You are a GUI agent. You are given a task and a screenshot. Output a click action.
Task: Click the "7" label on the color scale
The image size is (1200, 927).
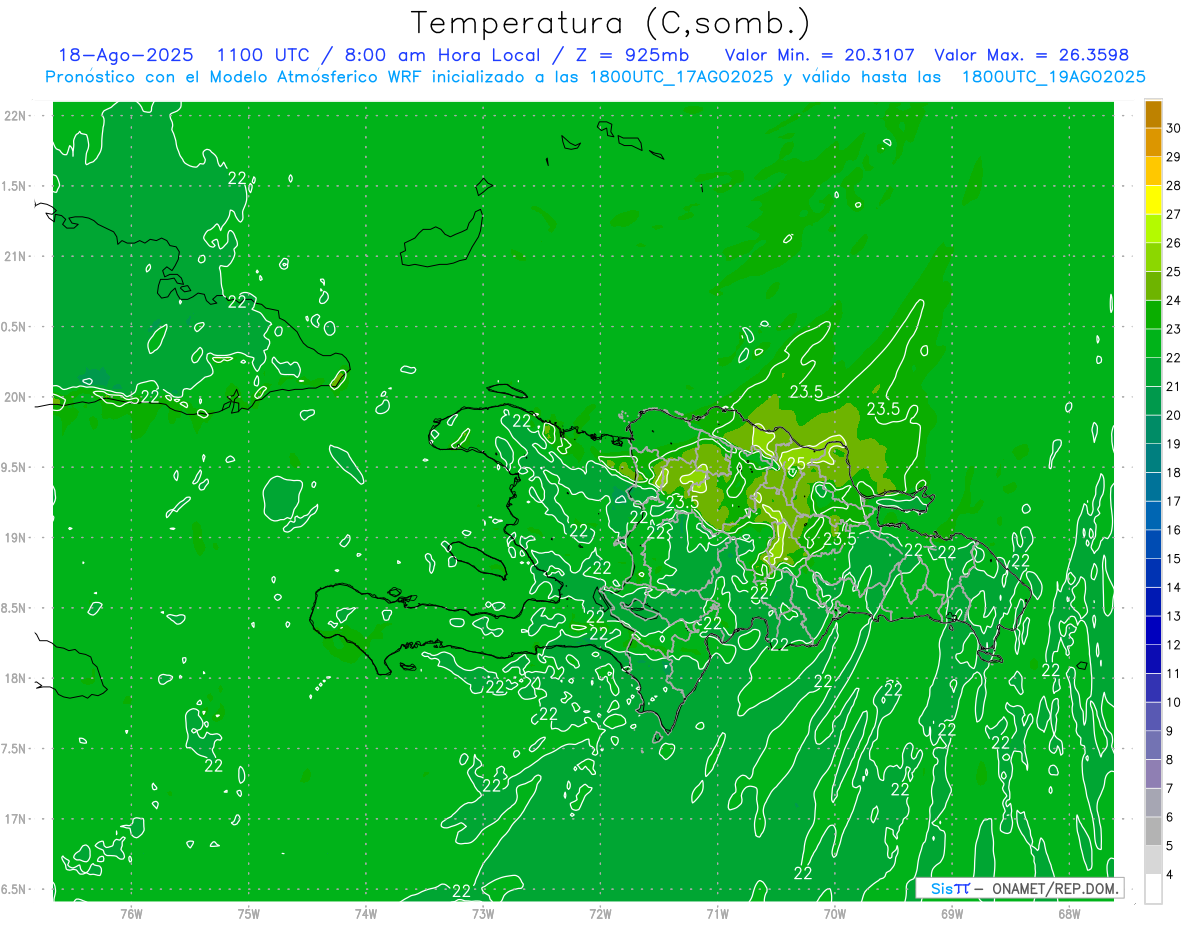click(1170, 789)
